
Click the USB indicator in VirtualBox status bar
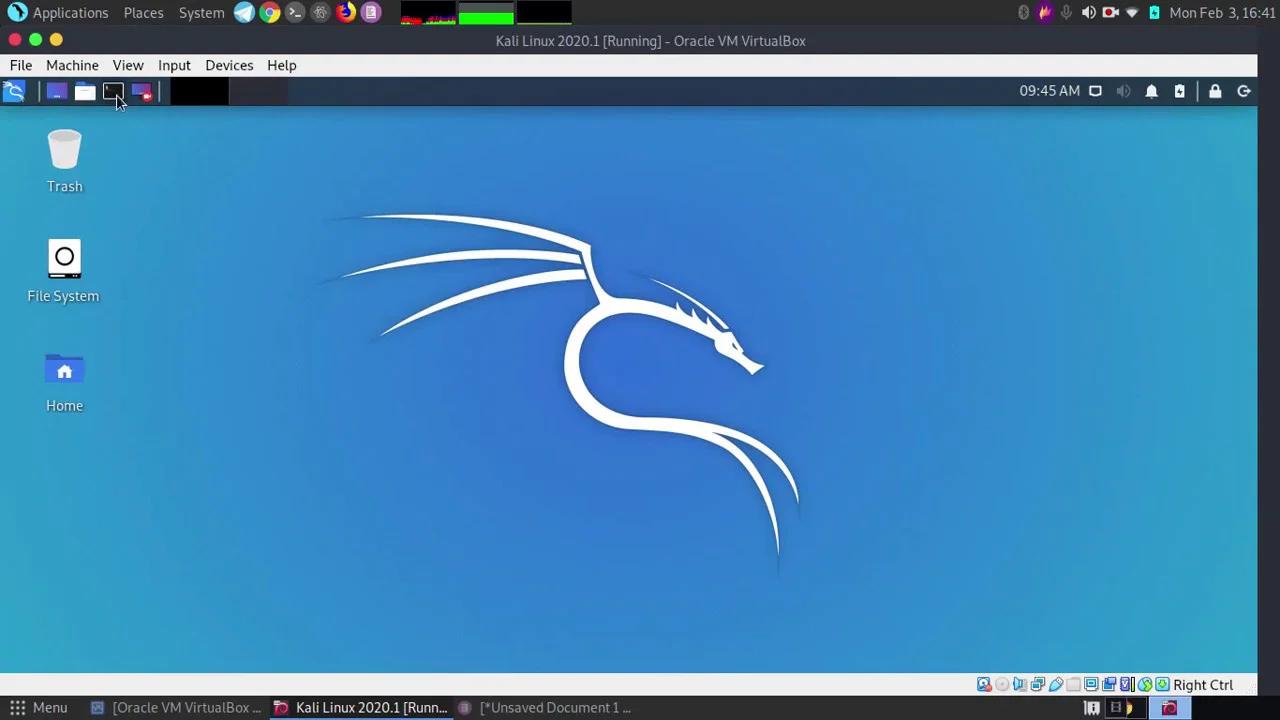point(1056,685)
